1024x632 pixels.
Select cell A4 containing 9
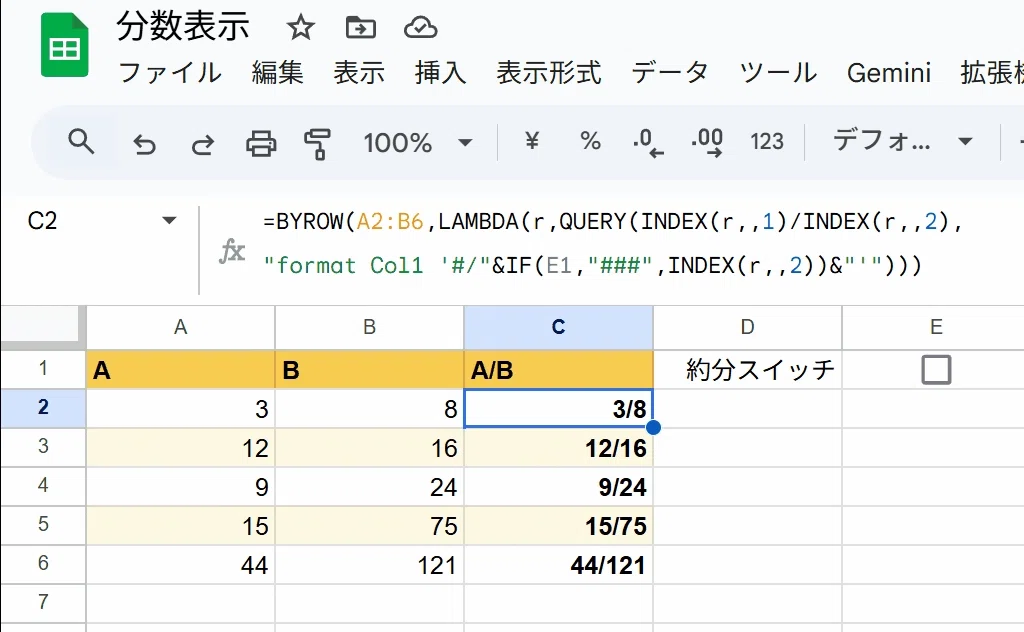[180, 486]
